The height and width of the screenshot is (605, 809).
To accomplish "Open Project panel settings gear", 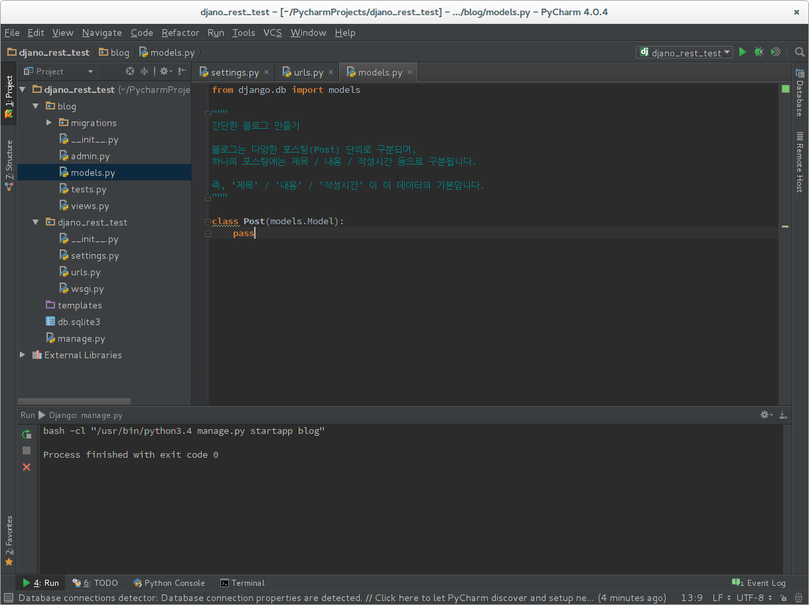I will (165, 71).
